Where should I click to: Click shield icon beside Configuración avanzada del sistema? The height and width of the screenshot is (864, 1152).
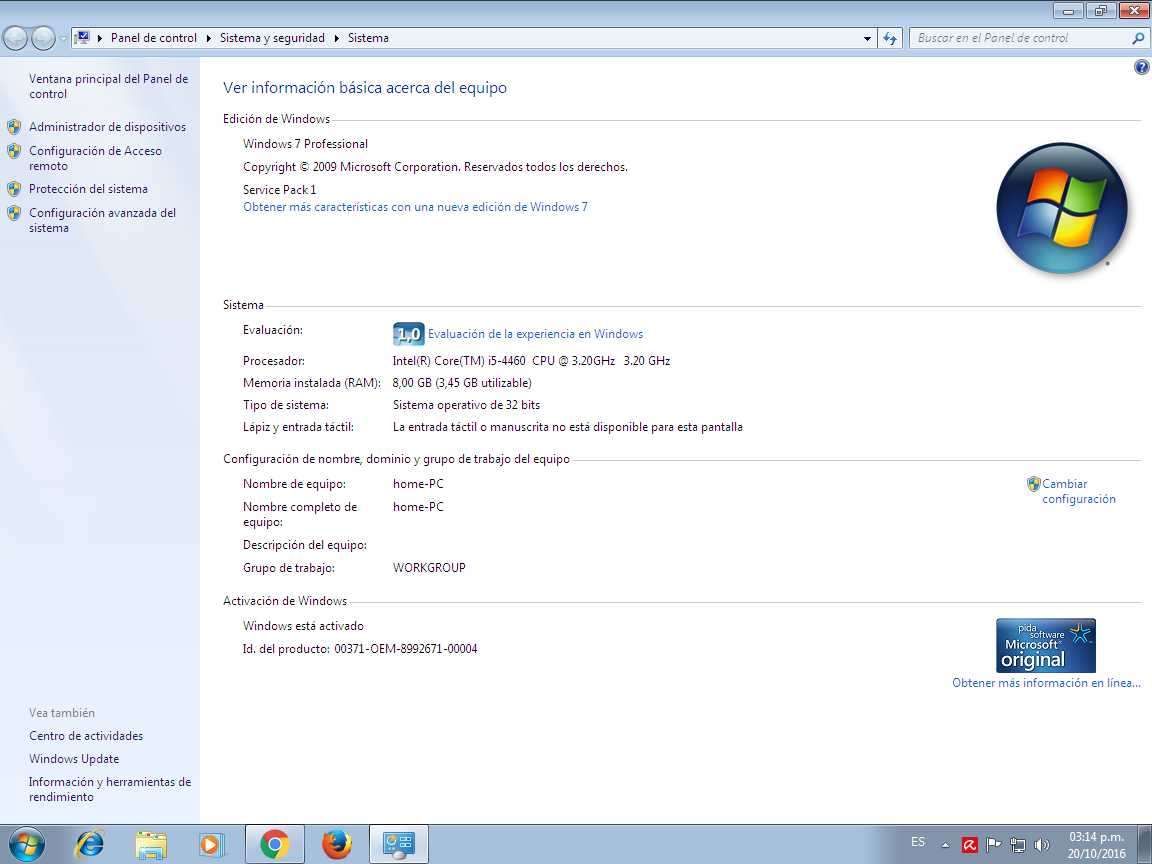[x=14, y=213]
